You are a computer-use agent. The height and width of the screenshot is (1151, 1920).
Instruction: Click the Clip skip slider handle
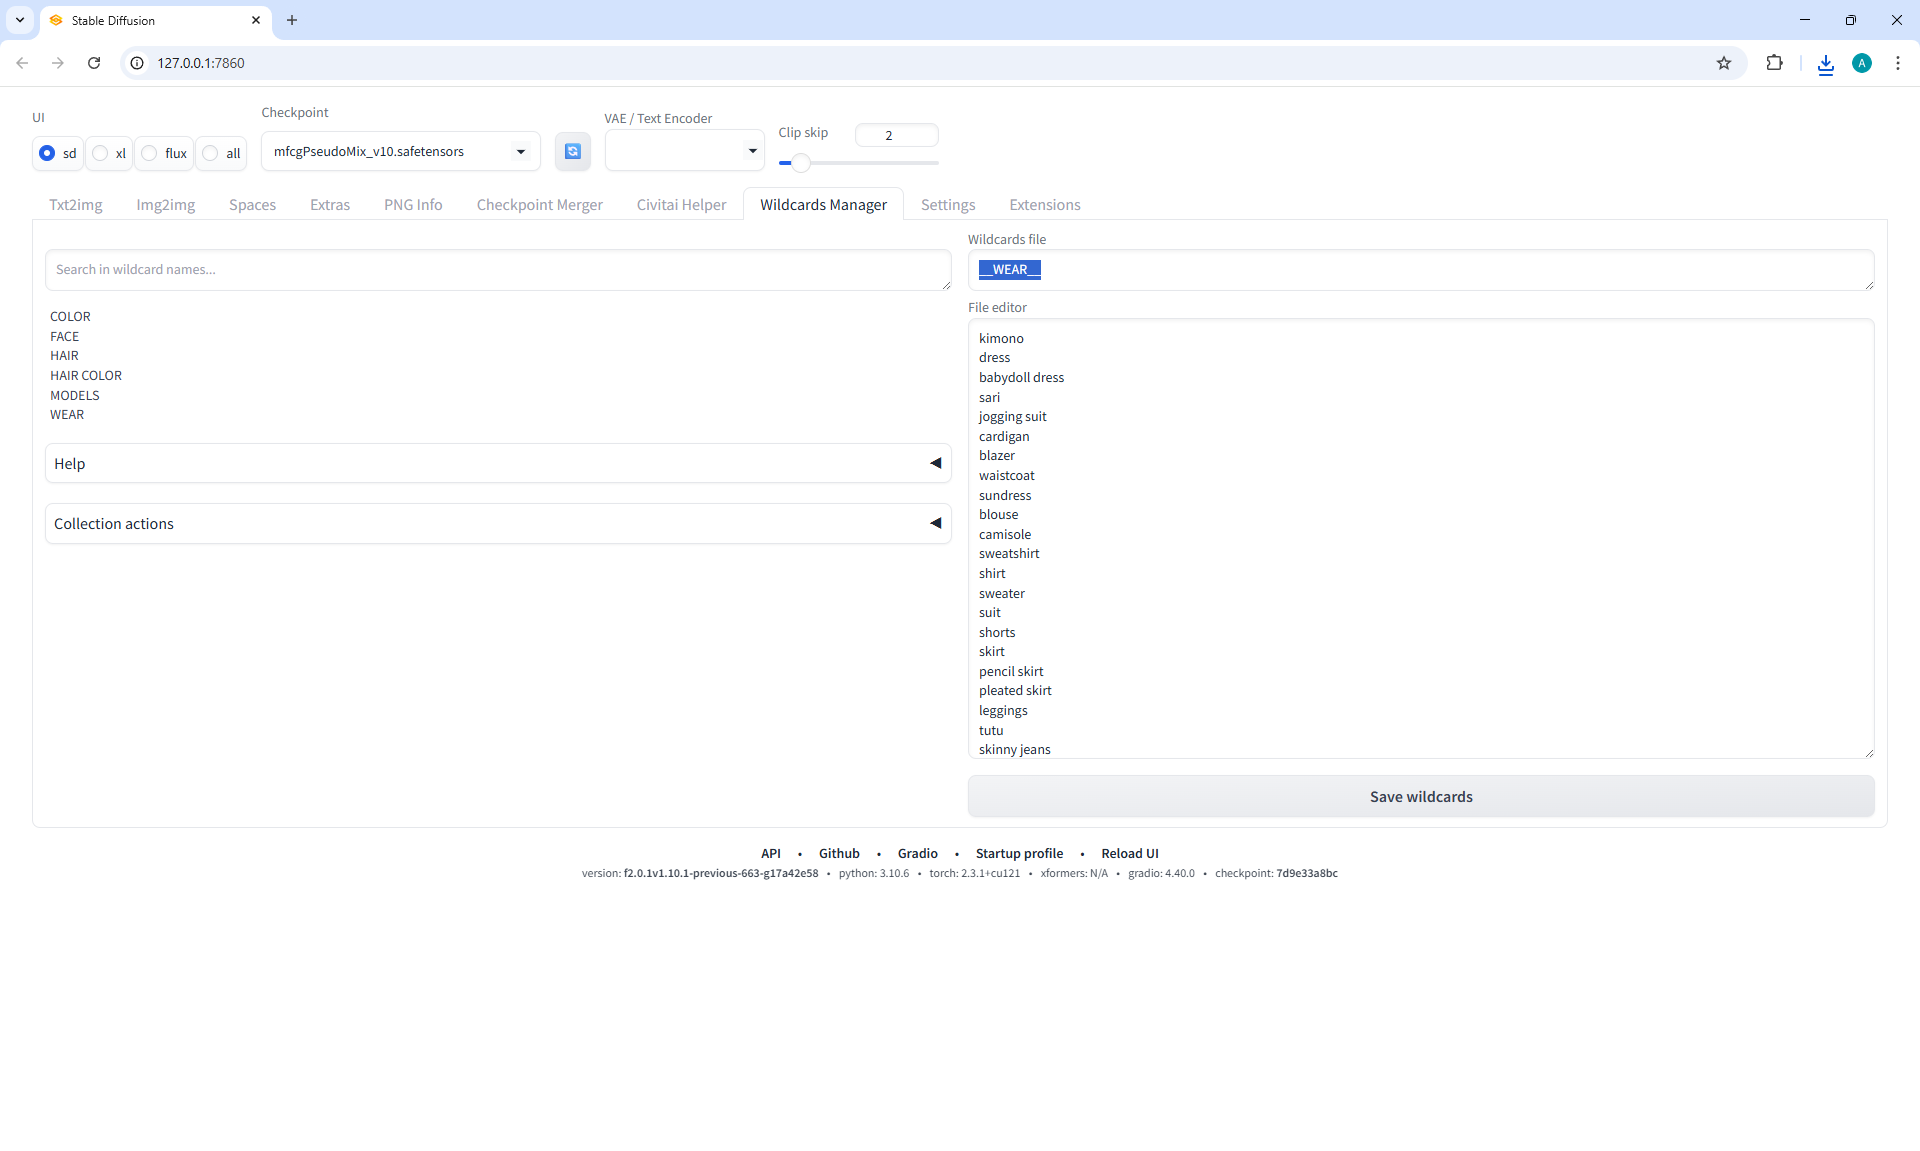pos(800,163)
